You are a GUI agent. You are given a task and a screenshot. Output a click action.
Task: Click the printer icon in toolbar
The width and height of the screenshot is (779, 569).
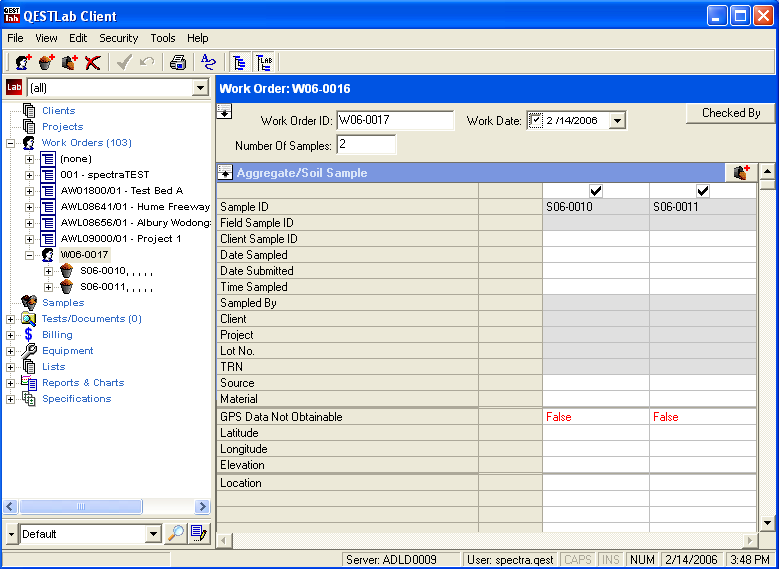pyautogui.click(x=178, y=62)
